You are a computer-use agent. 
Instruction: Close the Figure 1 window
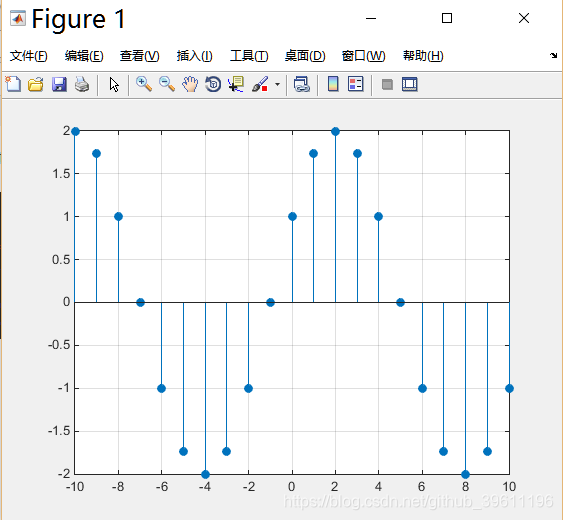click(524, 18)
